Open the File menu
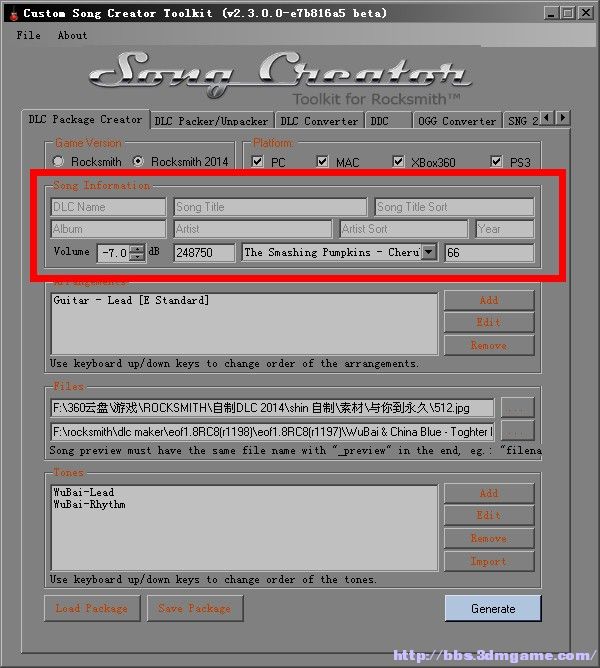 click(29, 35)
